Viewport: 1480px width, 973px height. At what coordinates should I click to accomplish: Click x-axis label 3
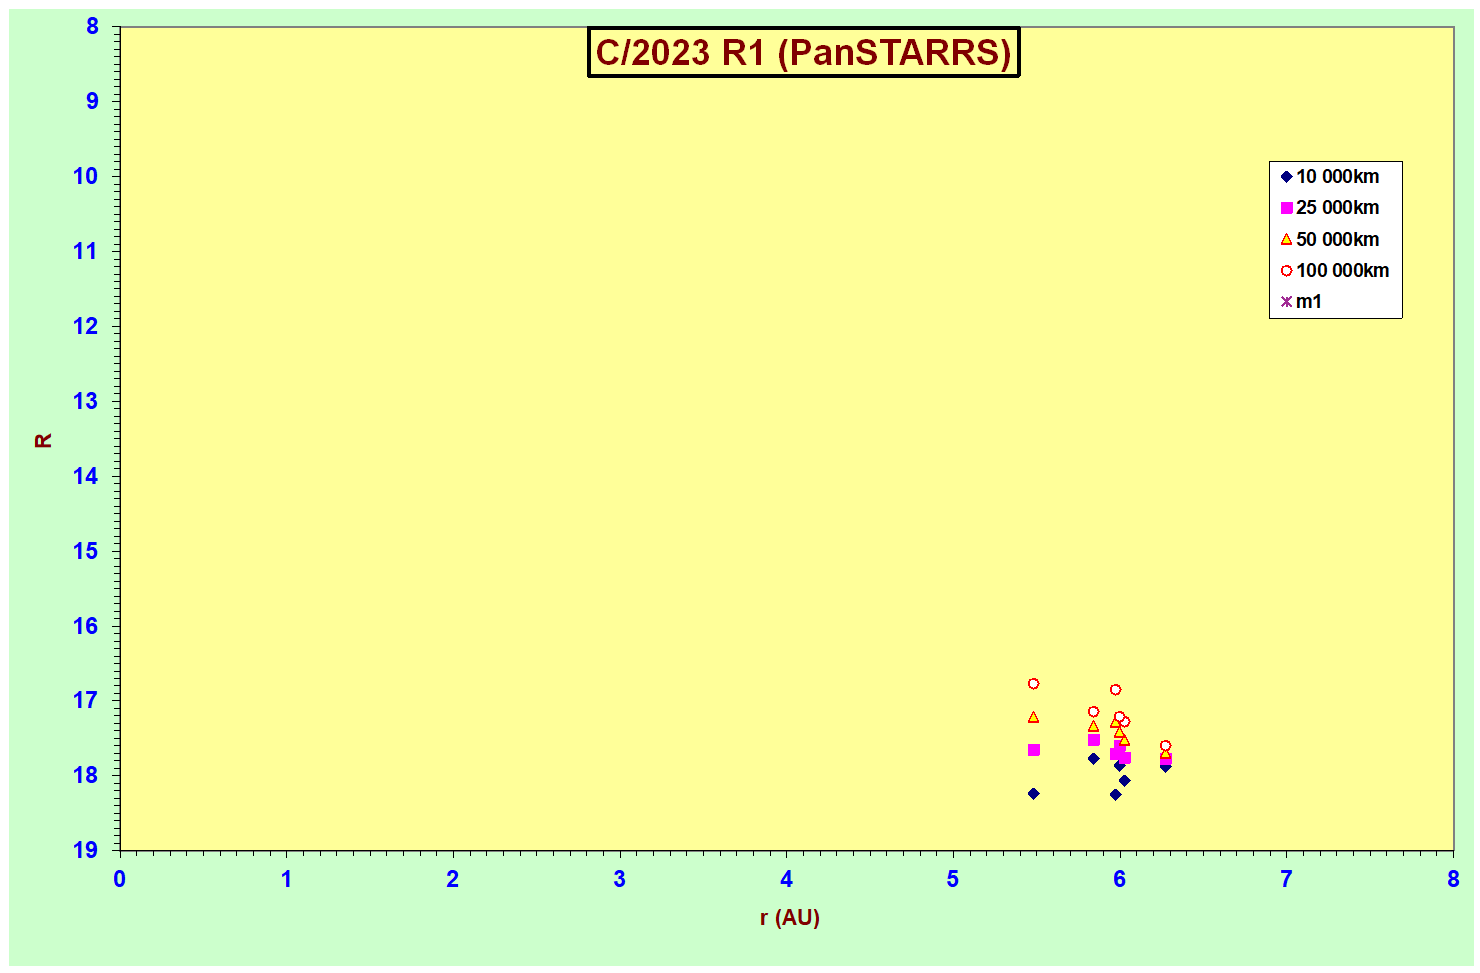620,879
